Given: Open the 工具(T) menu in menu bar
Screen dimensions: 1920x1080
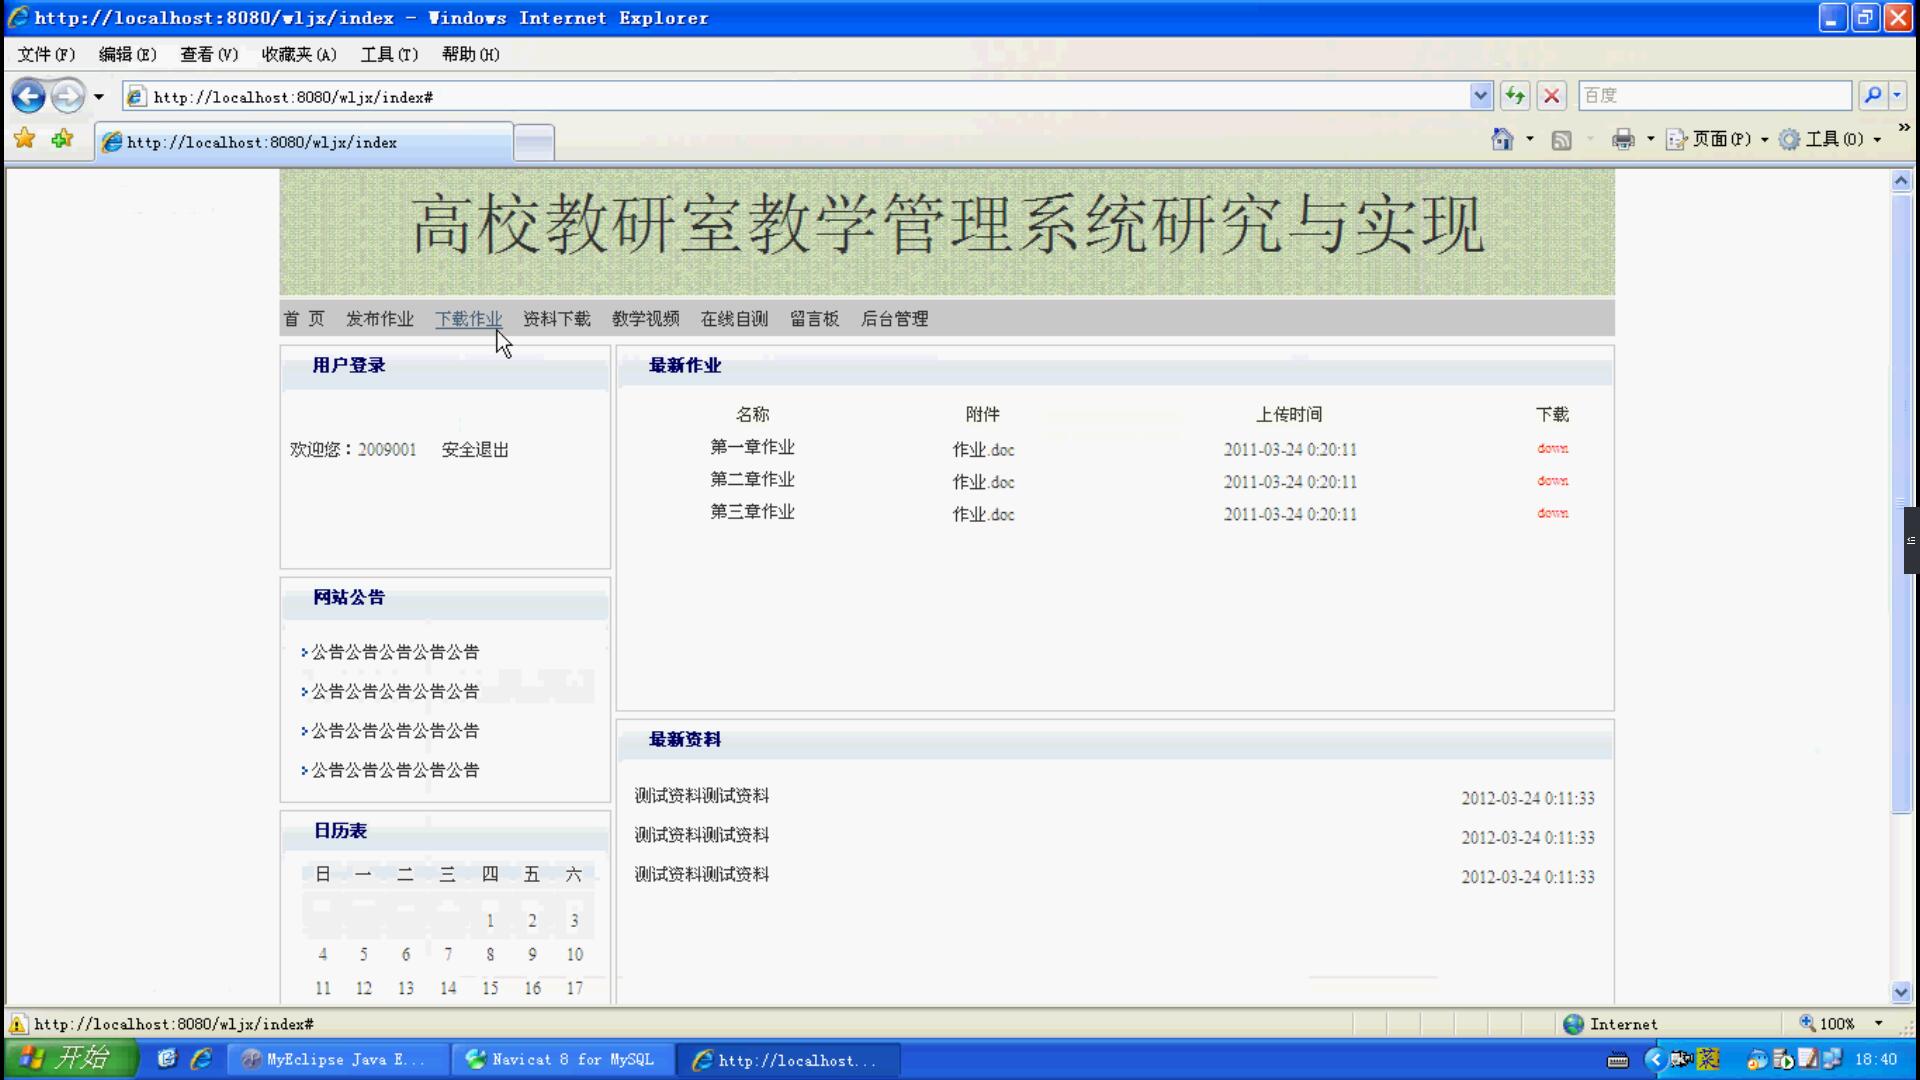Looking at the screenshot, I should (389, 54).
